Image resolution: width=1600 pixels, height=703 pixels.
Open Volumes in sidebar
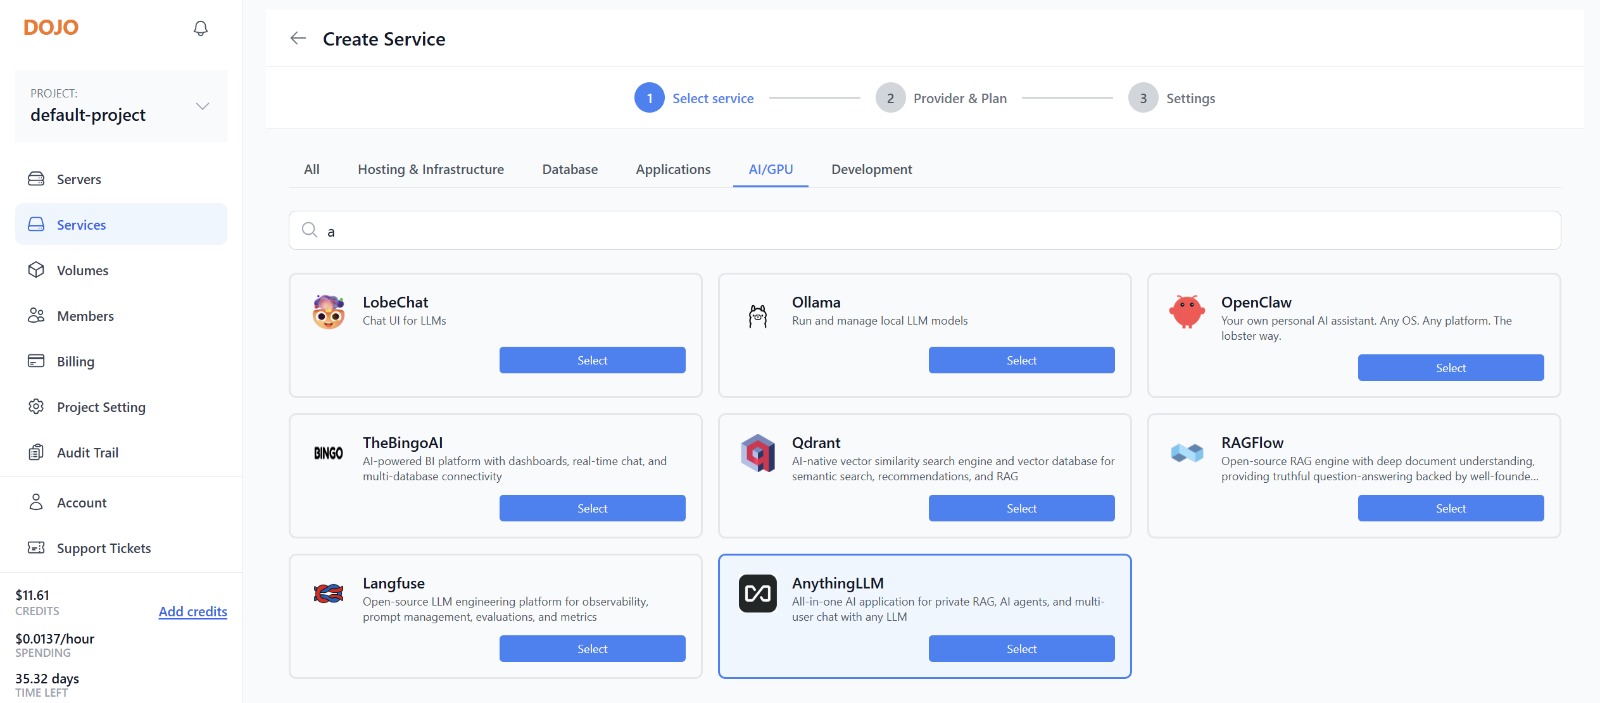[121, 270]
